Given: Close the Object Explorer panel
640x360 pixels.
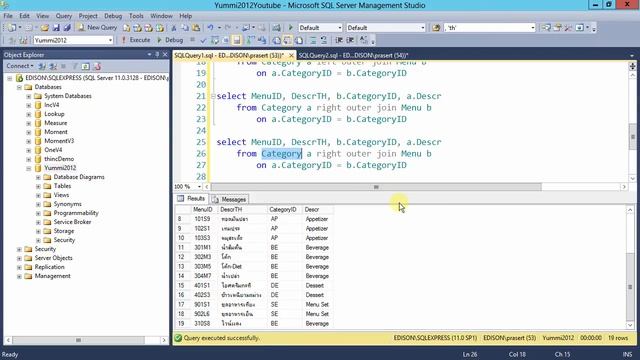Looking at the screenshot, I should 165,54.
